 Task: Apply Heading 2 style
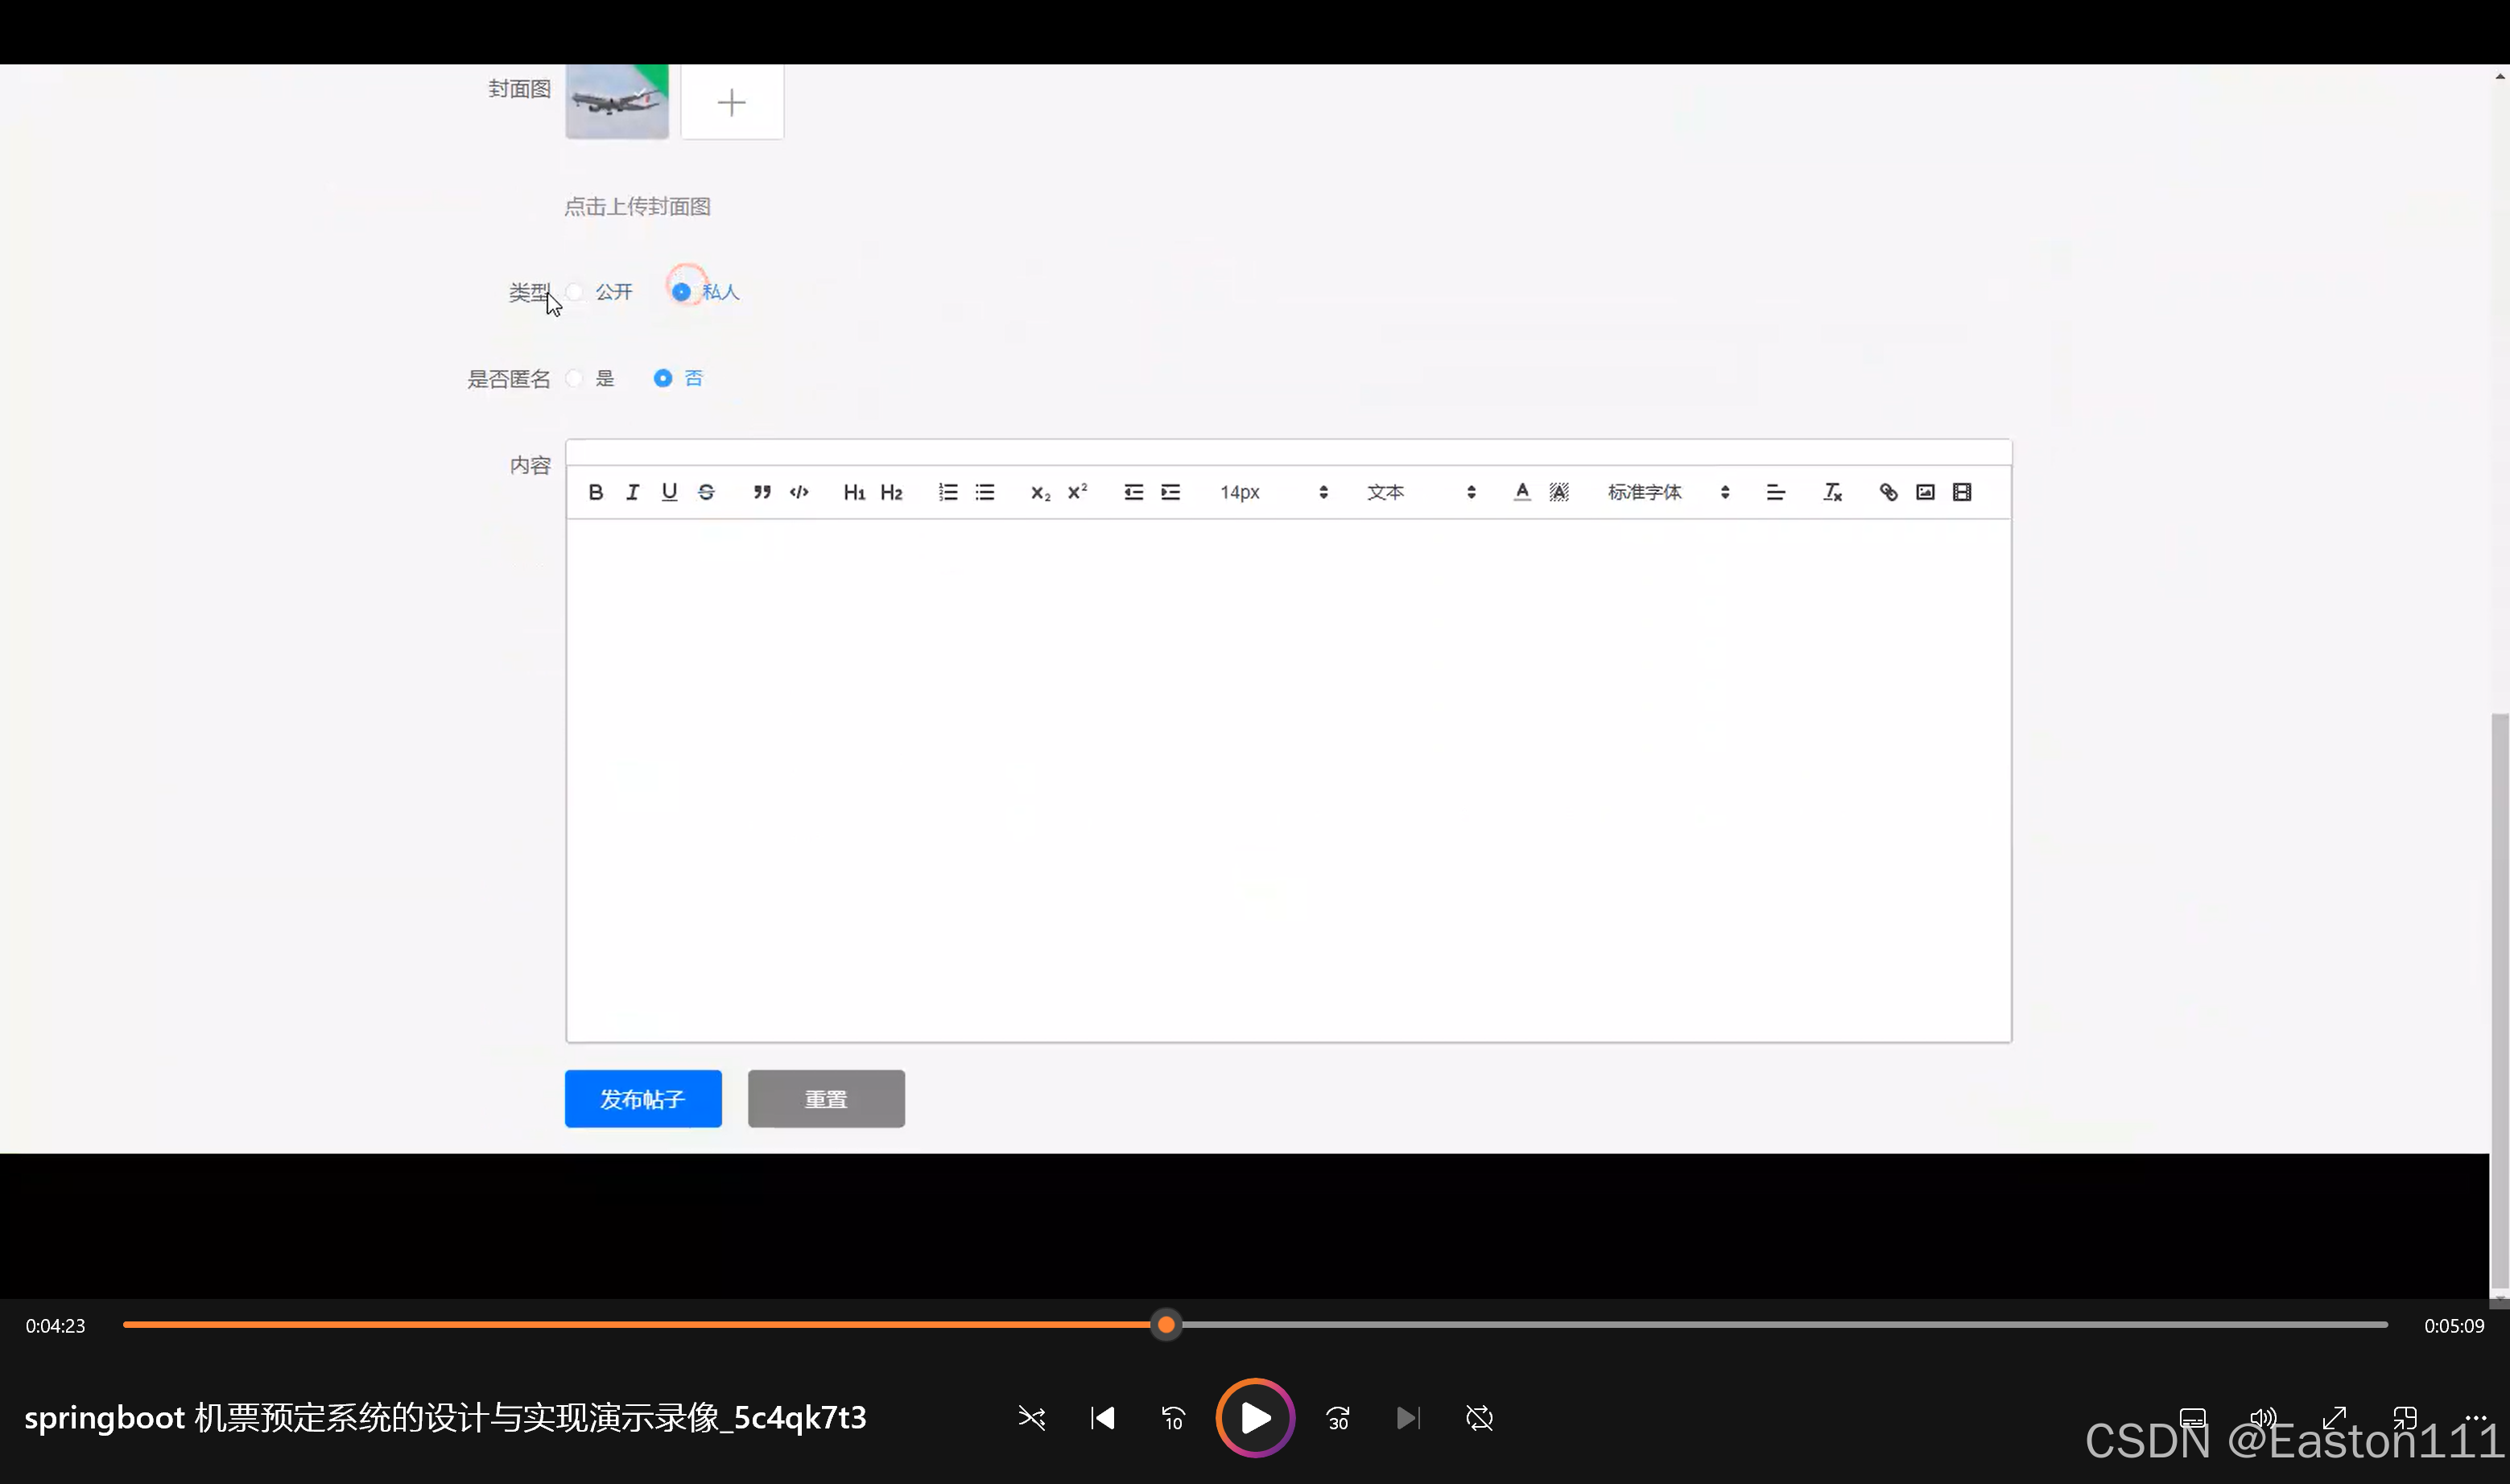(891, 492)
